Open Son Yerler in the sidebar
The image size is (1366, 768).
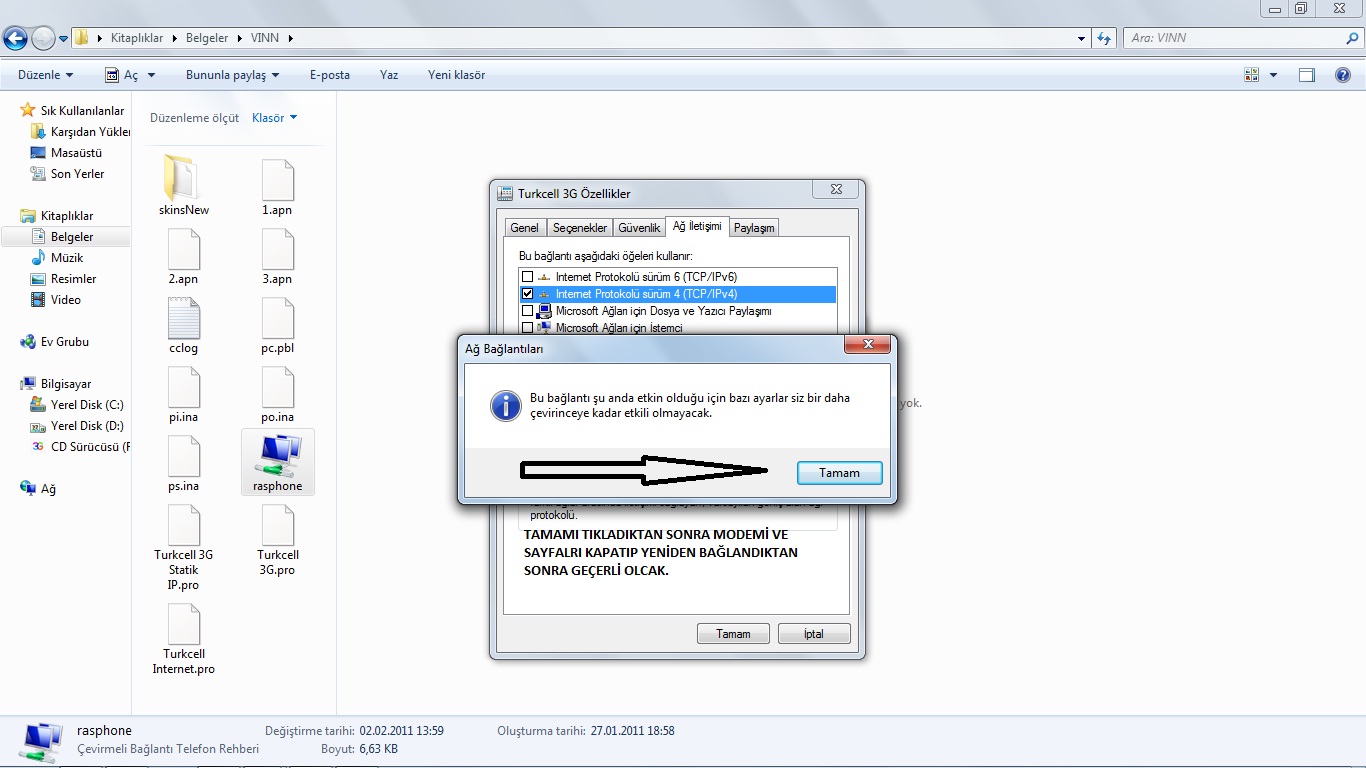pos(77,174)
